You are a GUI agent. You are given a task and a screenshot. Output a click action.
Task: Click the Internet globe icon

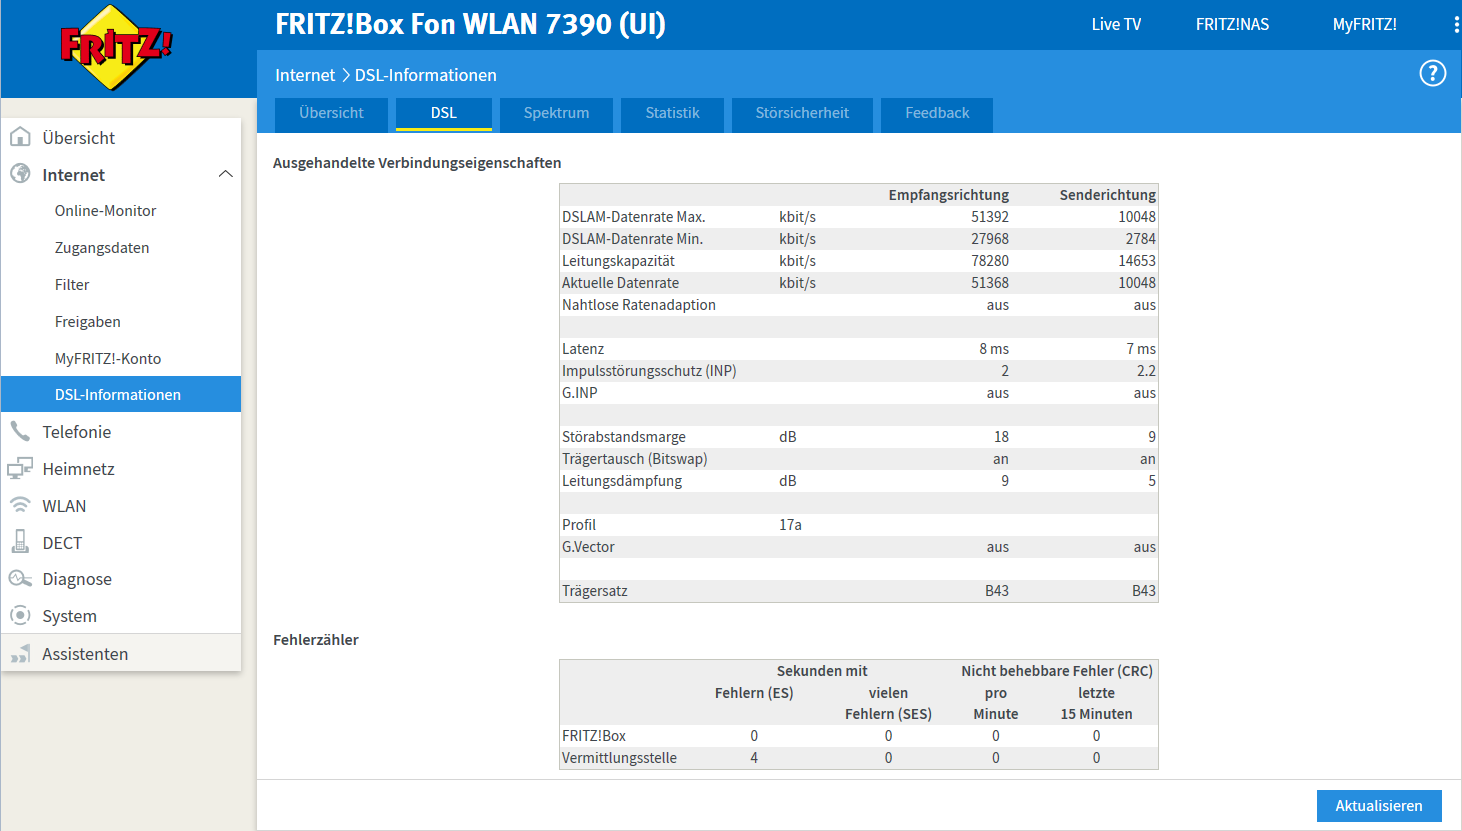pyautogui.click(x=20, y=174)
